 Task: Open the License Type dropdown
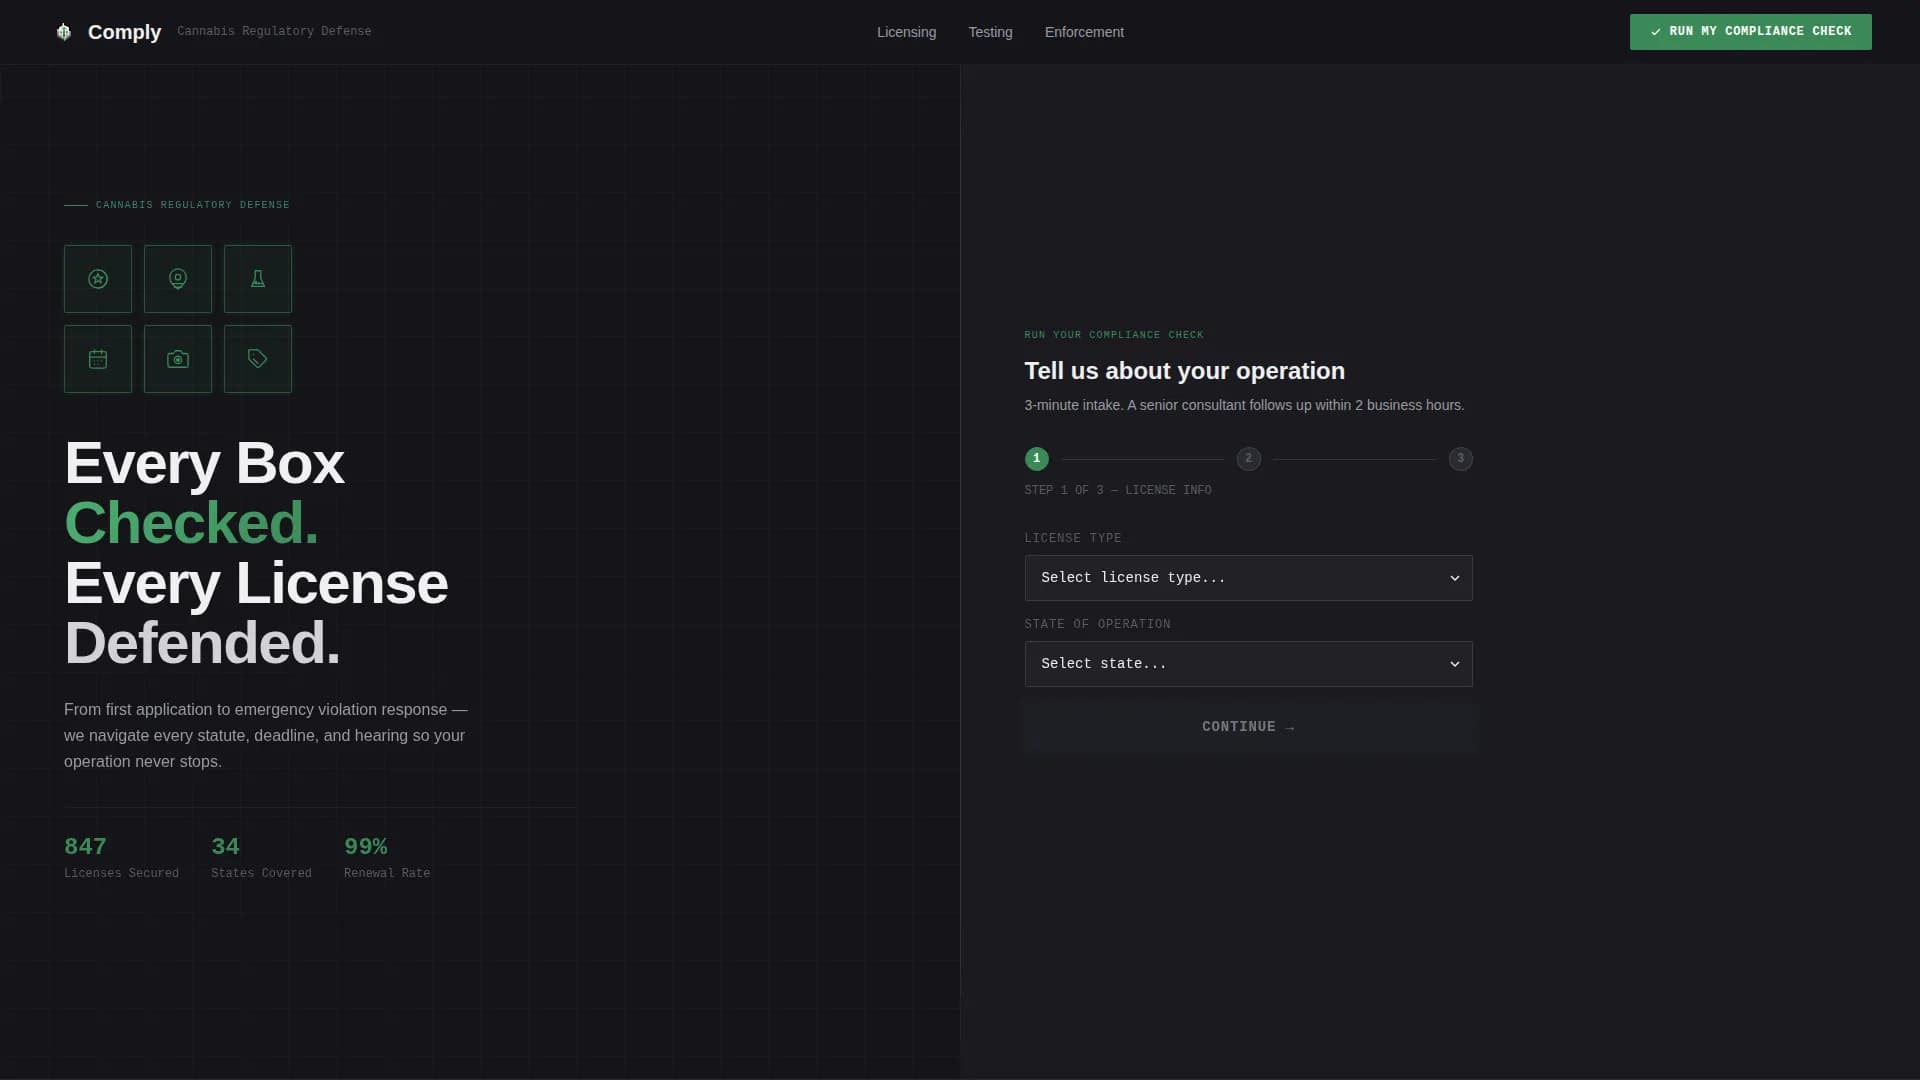(x=1248, y=578)
